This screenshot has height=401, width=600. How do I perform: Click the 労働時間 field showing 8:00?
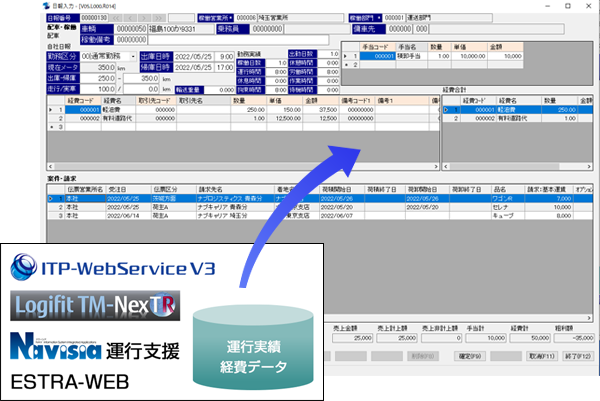point(328,72)
